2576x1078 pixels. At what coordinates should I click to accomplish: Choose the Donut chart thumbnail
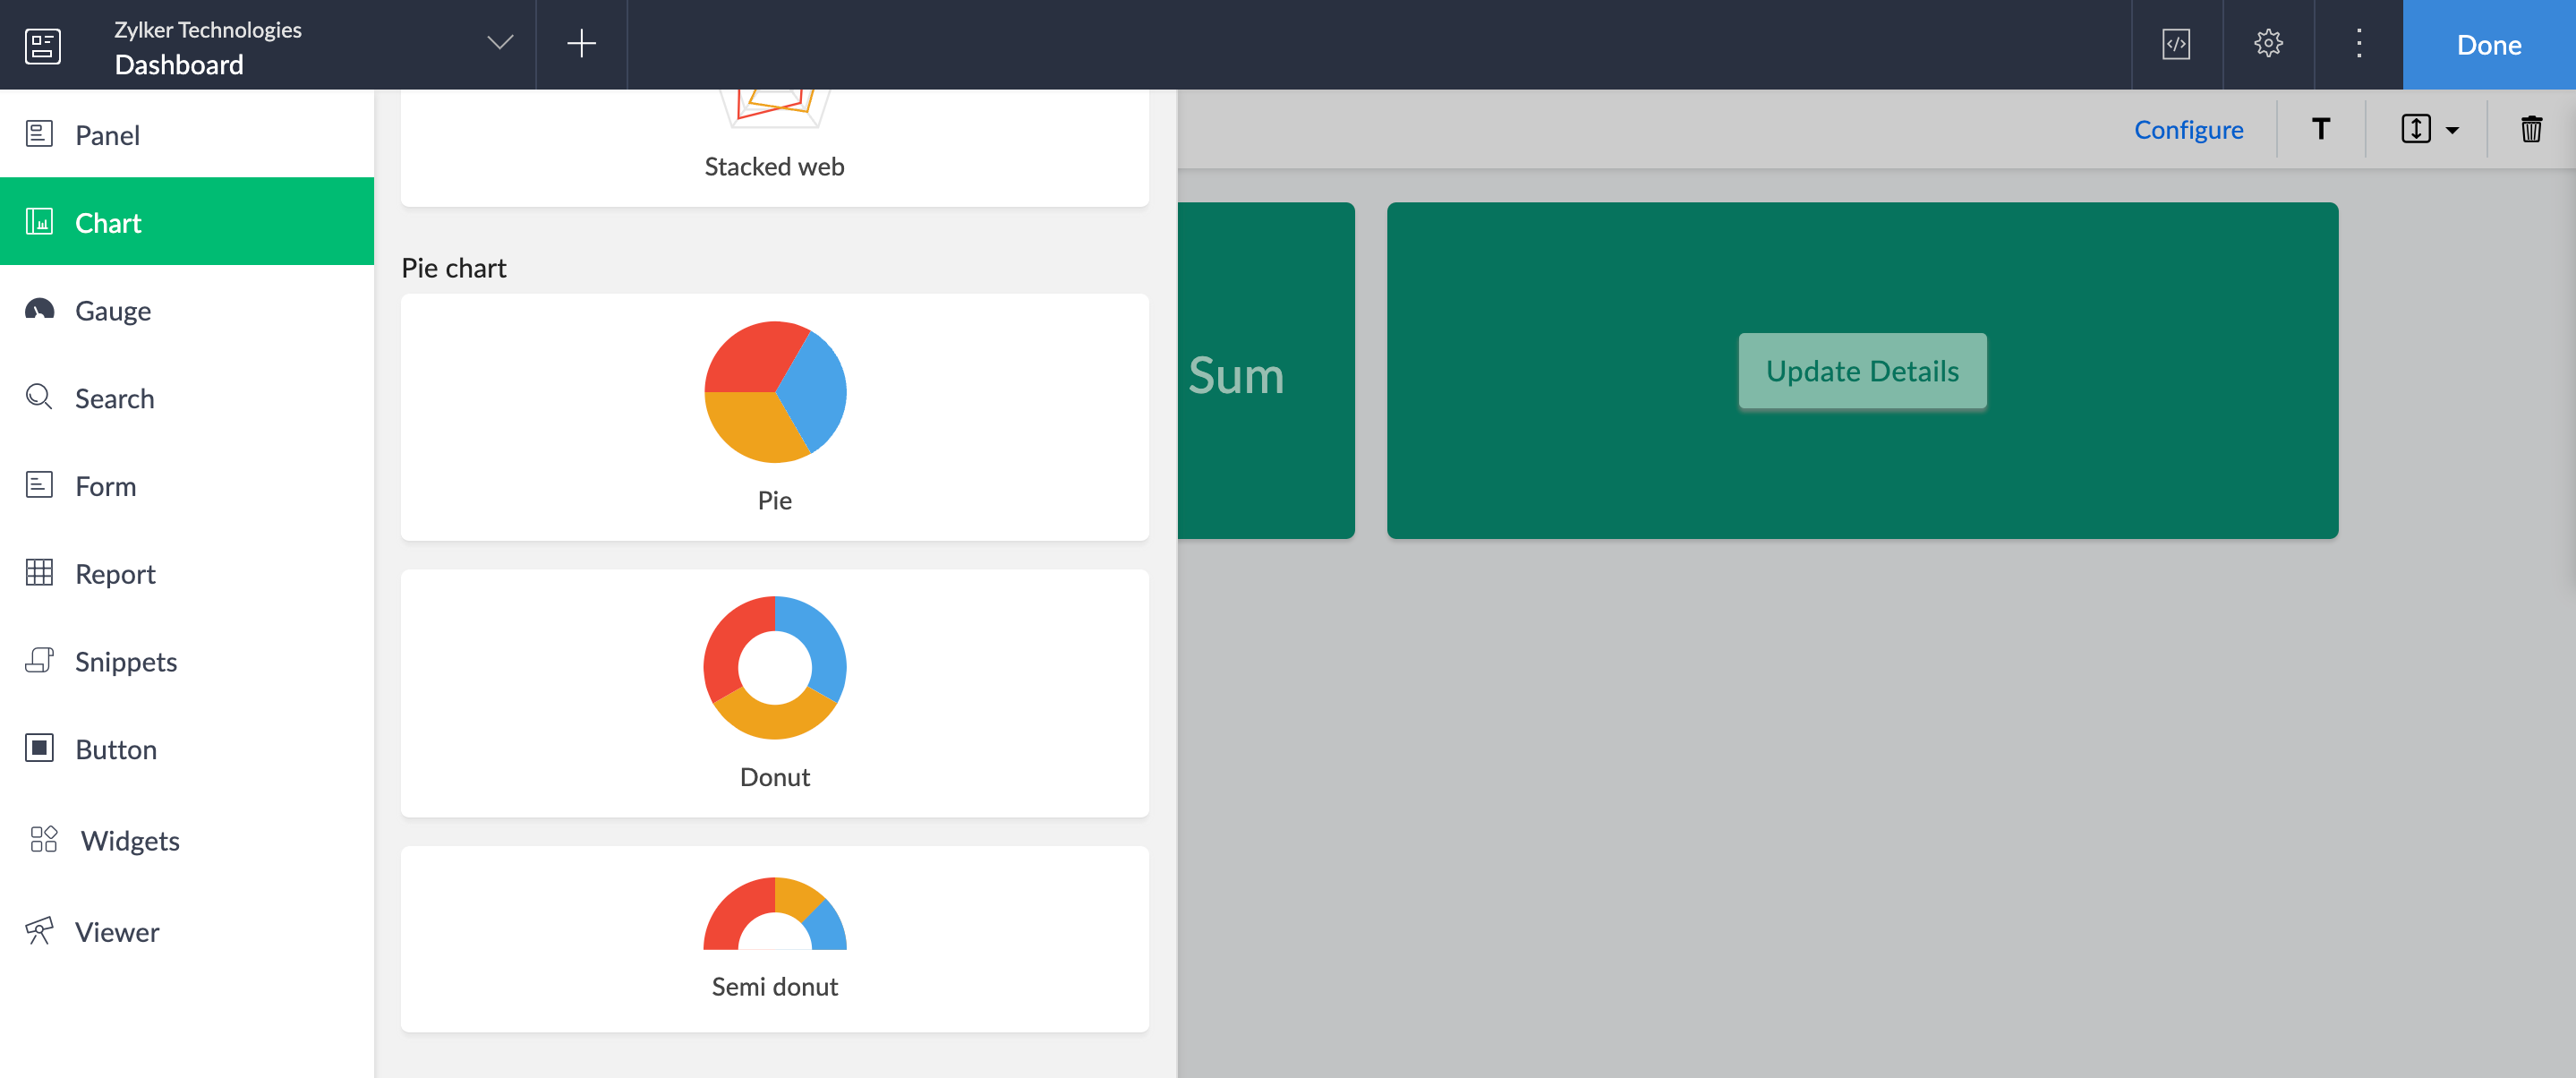click(x=774, y=692)
